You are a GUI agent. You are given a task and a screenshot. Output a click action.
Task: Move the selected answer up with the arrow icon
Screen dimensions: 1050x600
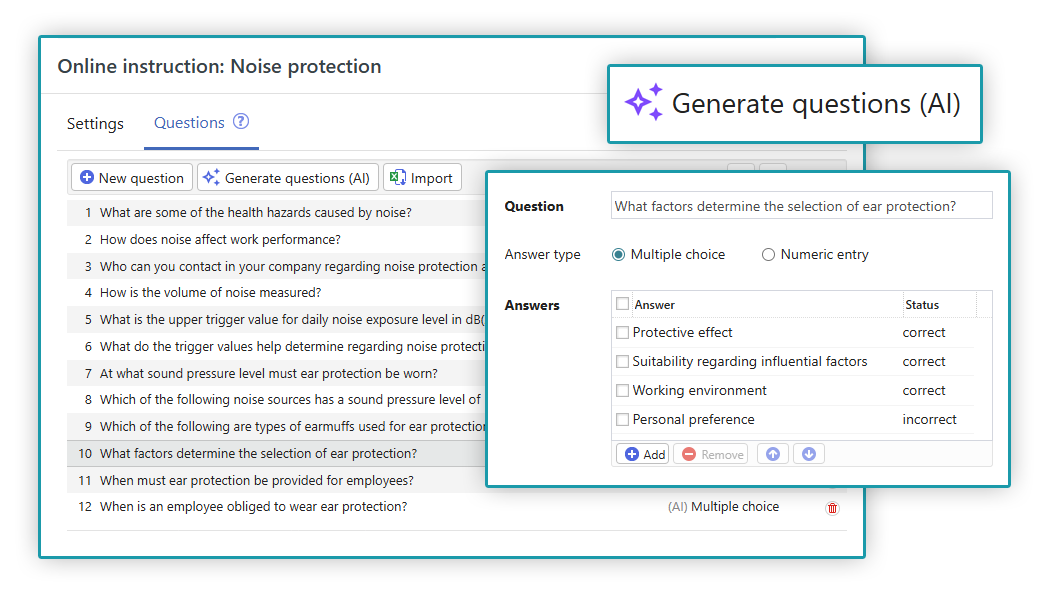[x=771, y=453]
